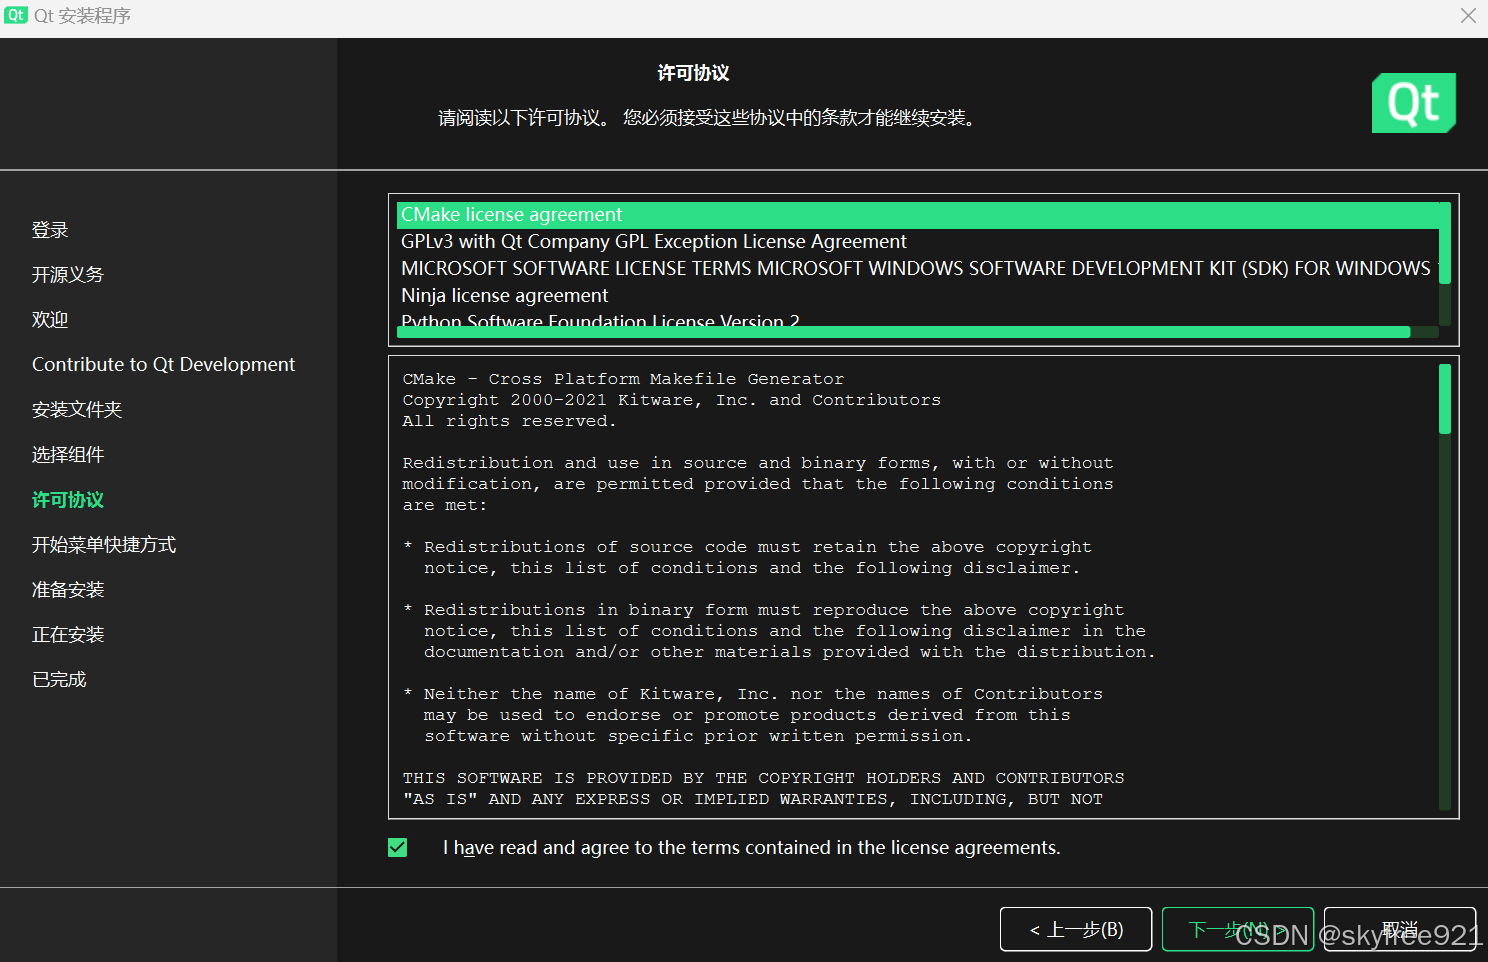Select GPLv3 with Qt Company GPL Exception license

coord(918,242)
